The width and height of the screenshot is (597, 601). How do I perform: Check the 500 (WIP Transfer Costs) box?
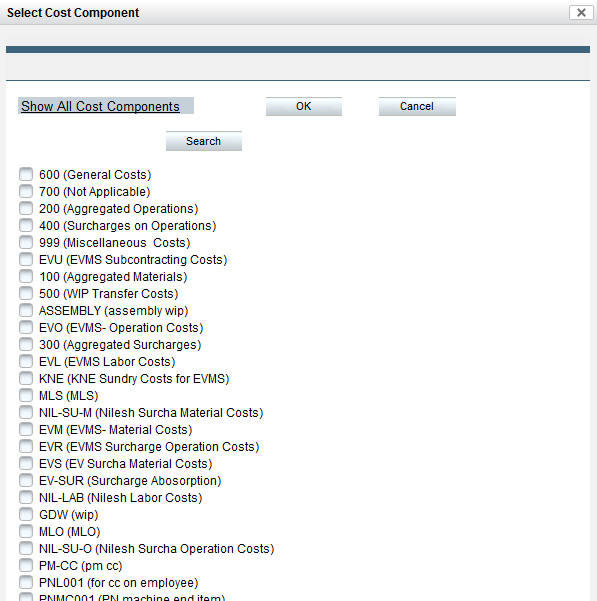[x=26, y=293]
